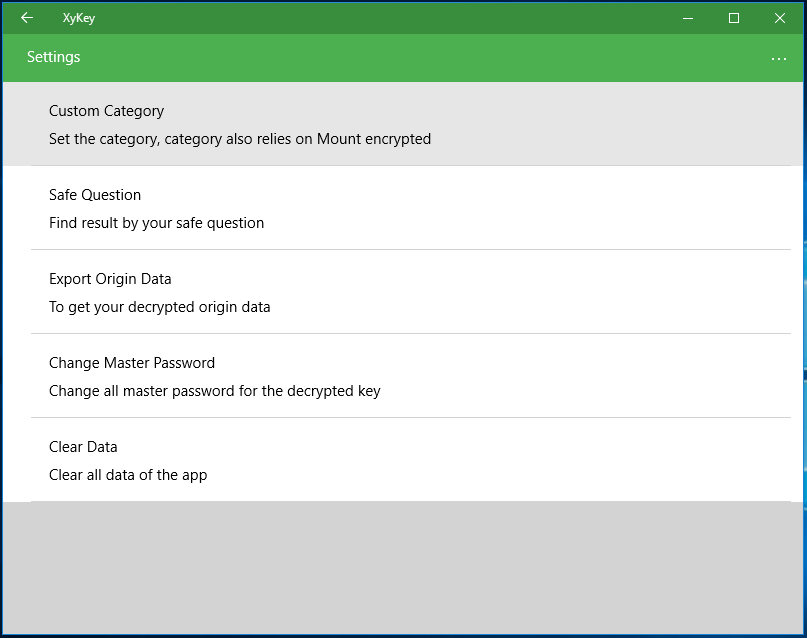Maximize the XyKey window
Viewport: 807px width, 638px height.
pyautogui.click(x=734, y=18)
